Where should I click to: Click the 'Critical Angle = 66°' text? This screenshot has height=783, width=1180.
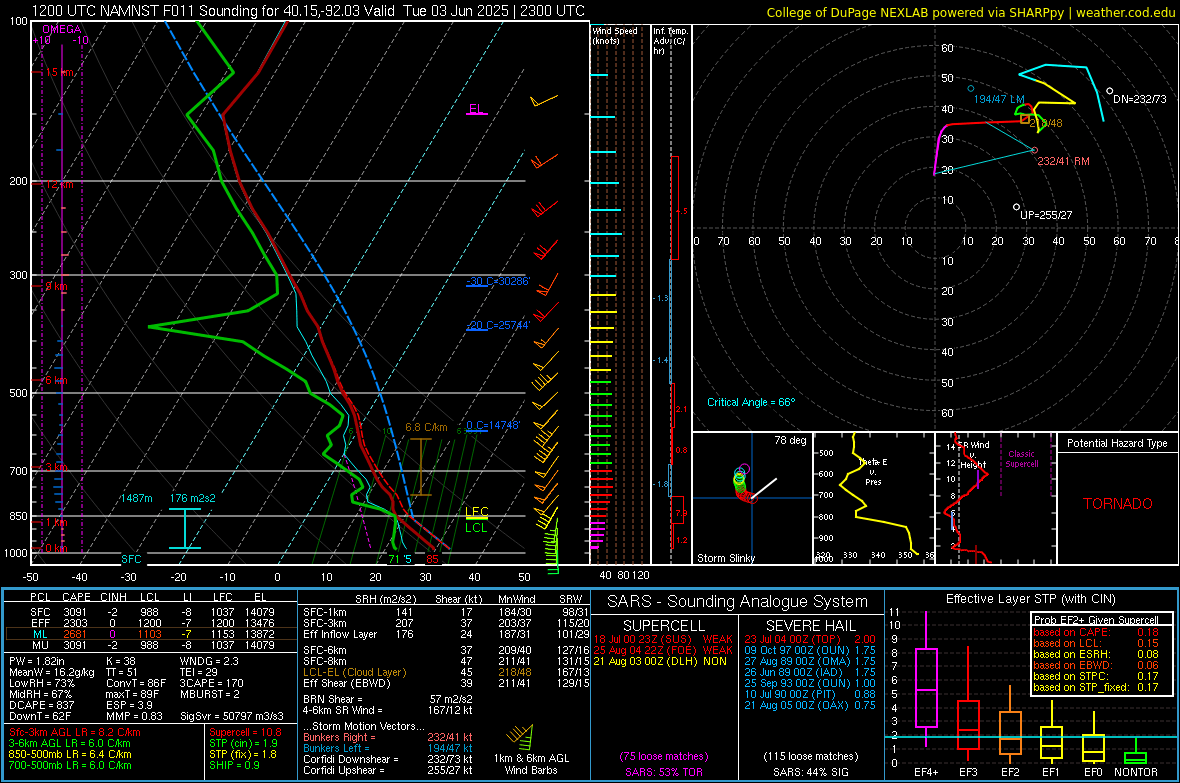coord(751,402)
